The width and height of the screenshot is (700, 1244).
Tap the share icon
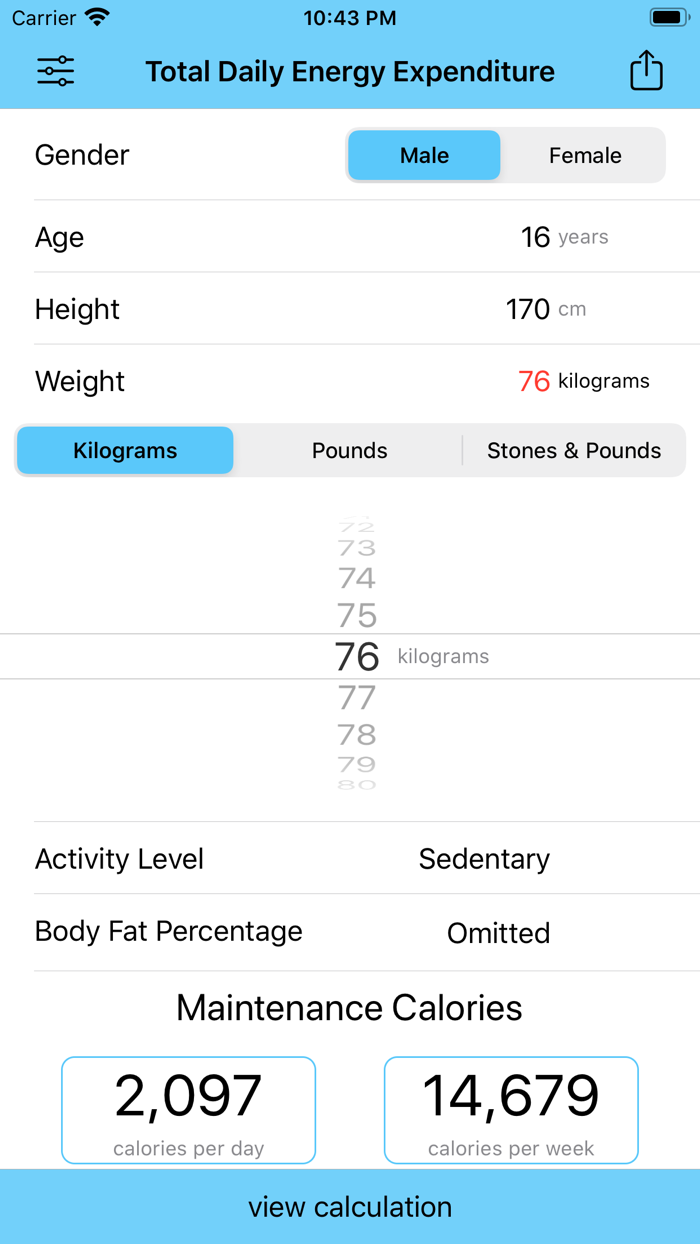click(646, 71)
